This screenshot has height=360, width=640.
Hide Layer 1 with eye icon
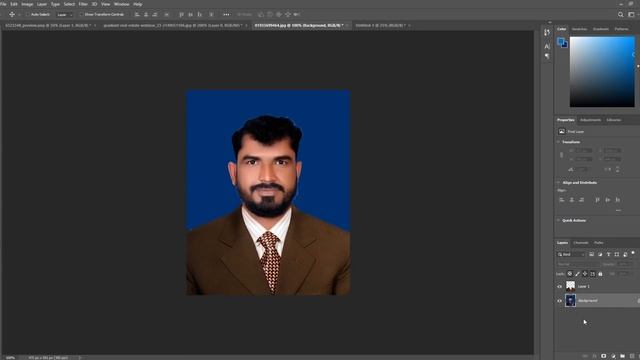point(560,287)
